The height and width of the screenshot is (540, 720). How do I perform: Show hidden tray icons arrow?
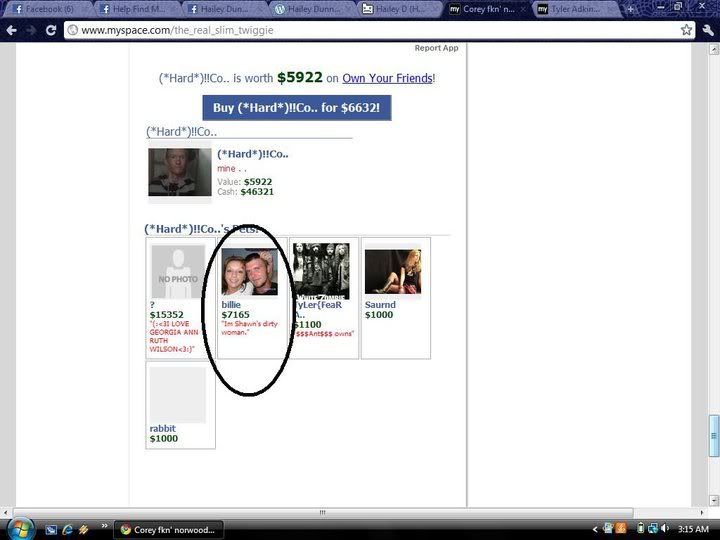595,529
